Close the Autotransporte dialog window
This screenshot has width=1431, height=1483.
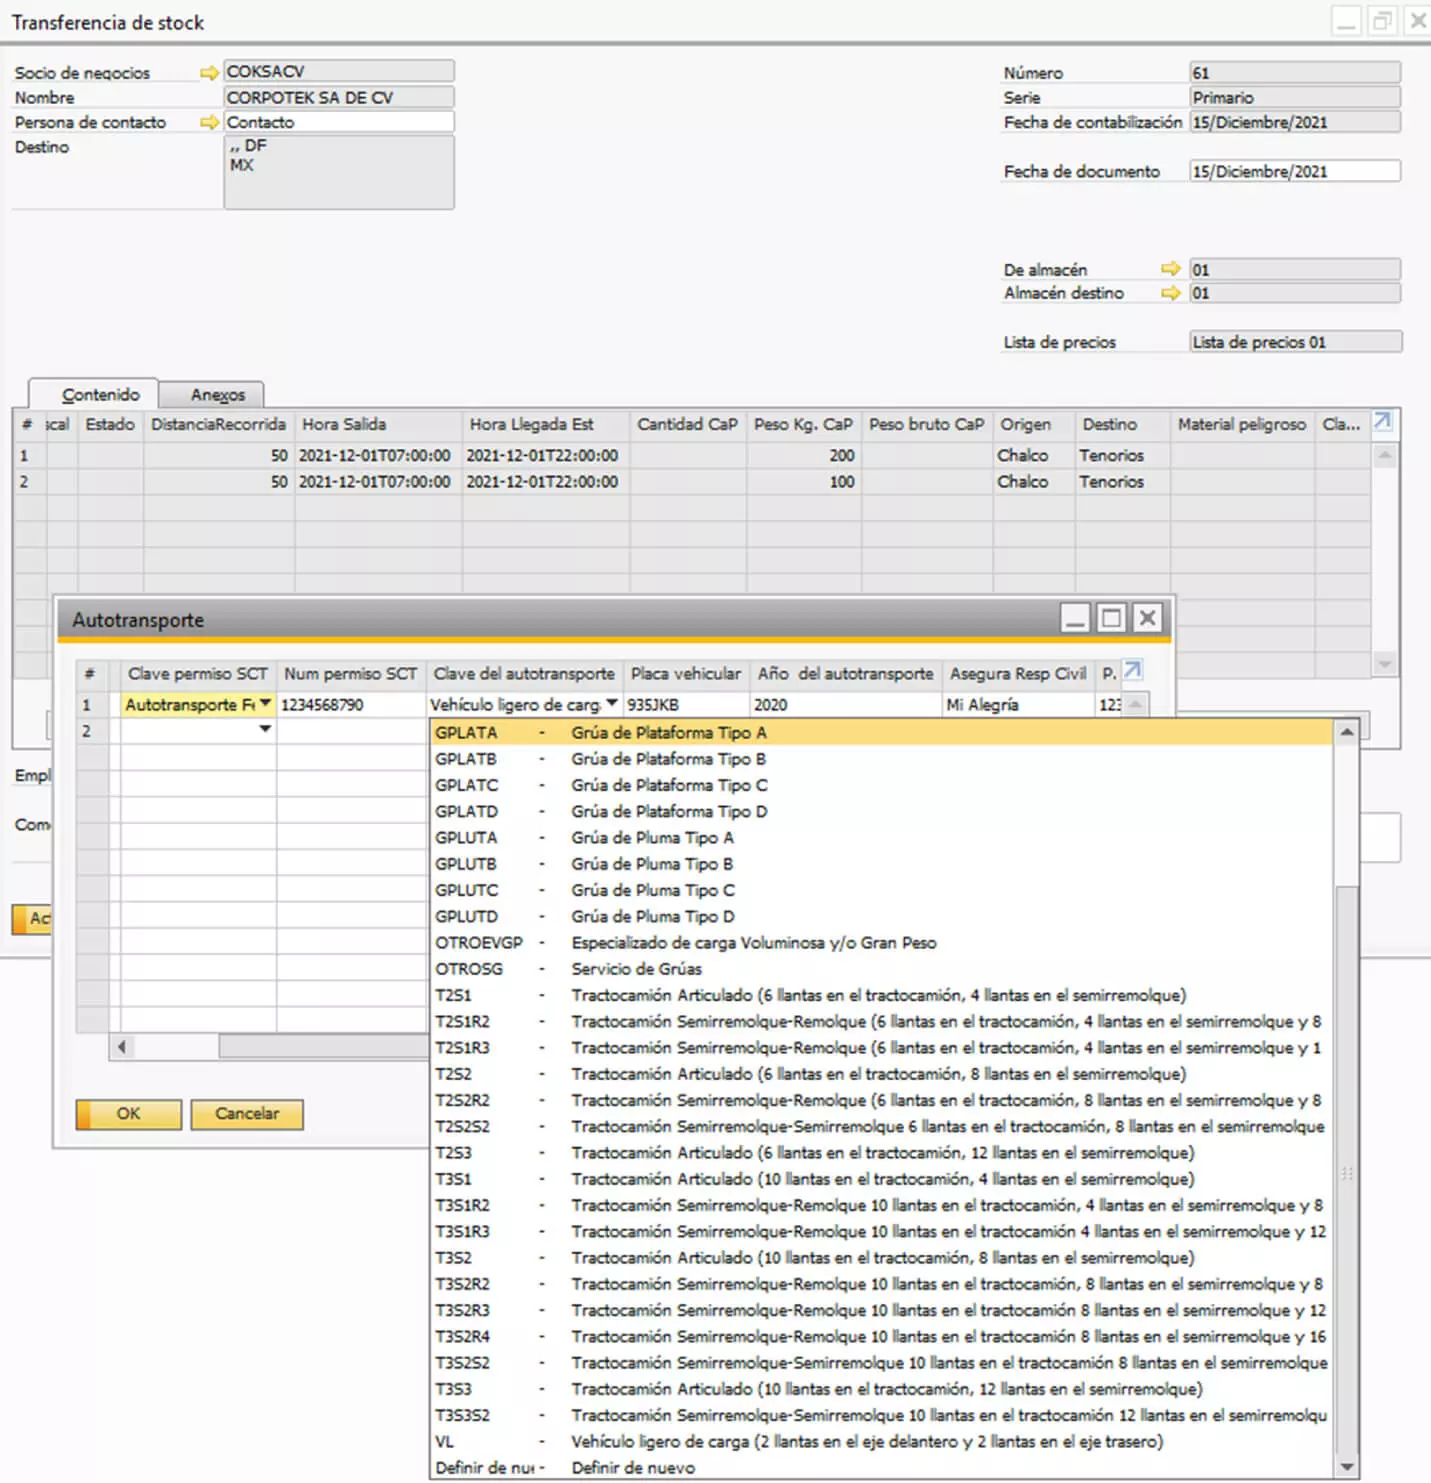(x=1148, y=619)
